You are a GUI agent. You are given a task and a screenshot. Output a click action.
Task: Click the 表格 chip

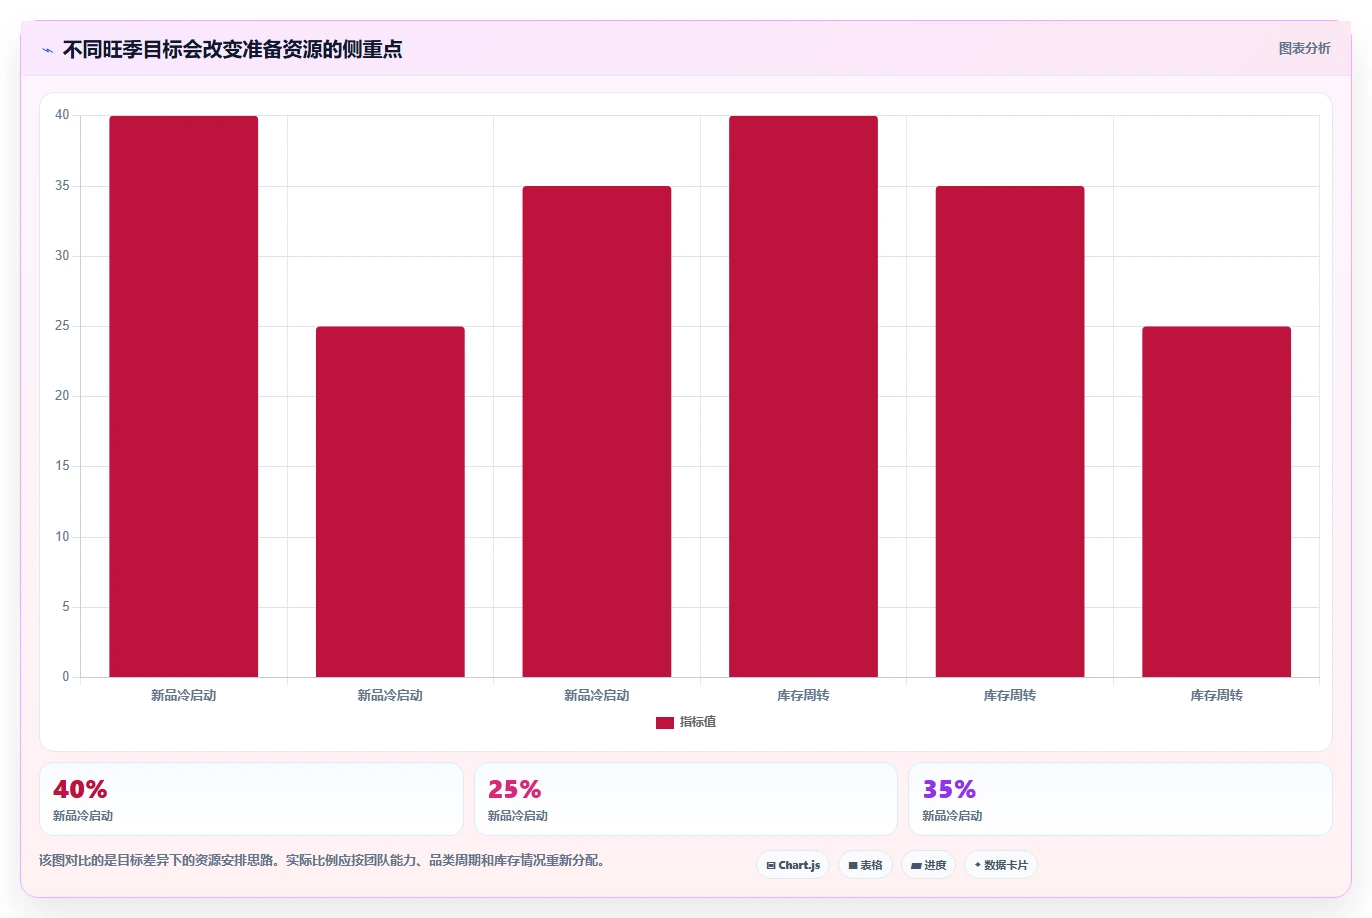point(865,865)
